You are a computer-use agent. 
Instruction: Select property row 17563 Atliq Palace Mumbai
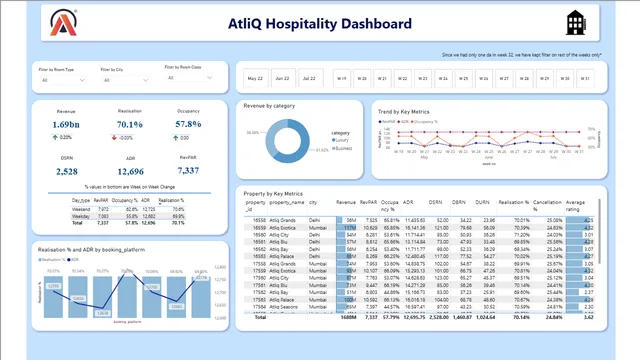(419, 300)
